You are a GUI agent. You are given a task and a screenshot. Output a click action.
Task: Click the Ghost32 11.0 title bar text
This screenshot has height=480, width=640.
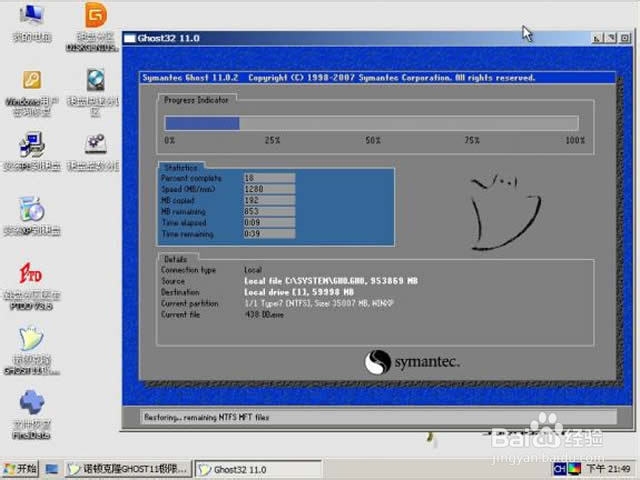tap(169, 38)
